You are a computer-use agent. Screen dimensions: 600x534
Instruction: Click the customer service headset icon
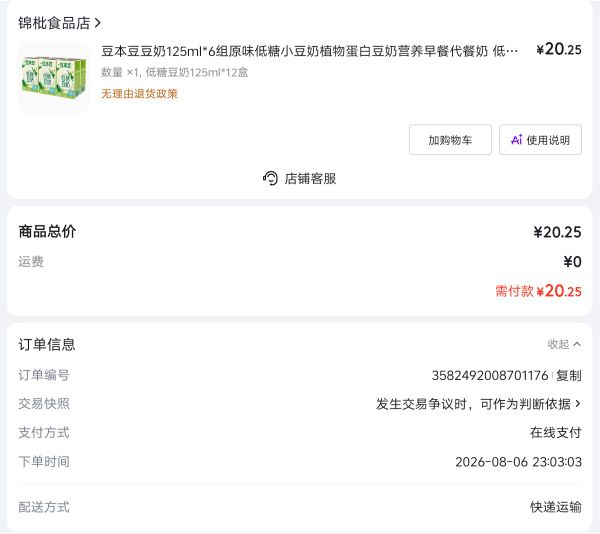click(270, 179)
